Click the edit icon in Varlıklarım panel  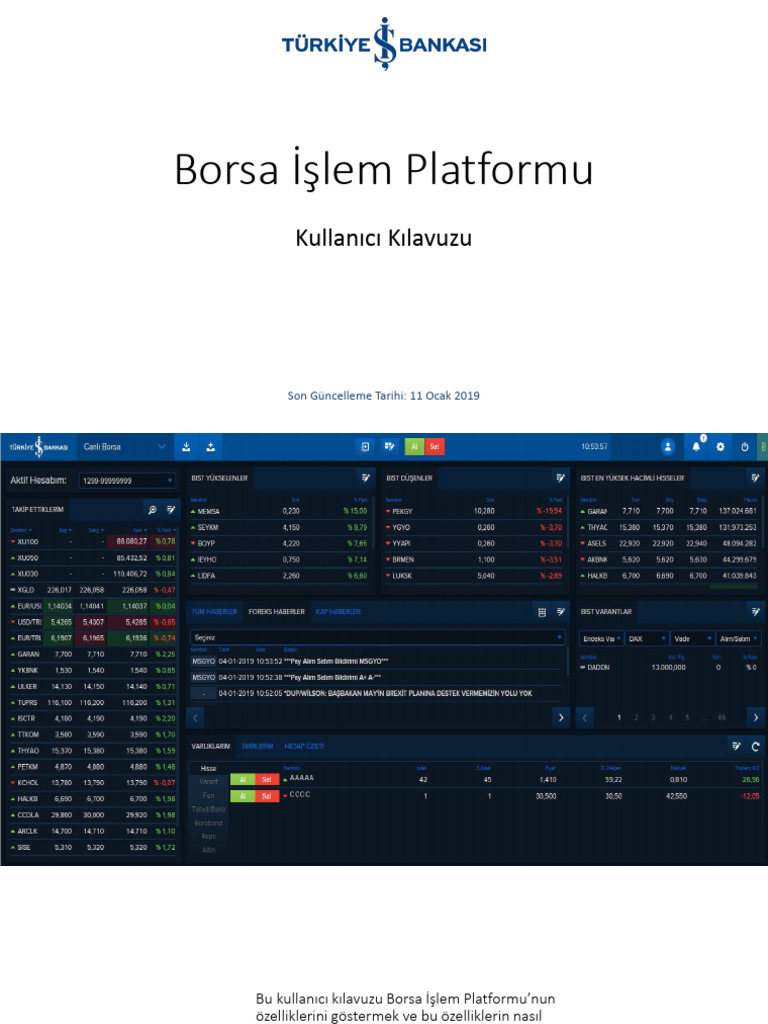point(737,746)
